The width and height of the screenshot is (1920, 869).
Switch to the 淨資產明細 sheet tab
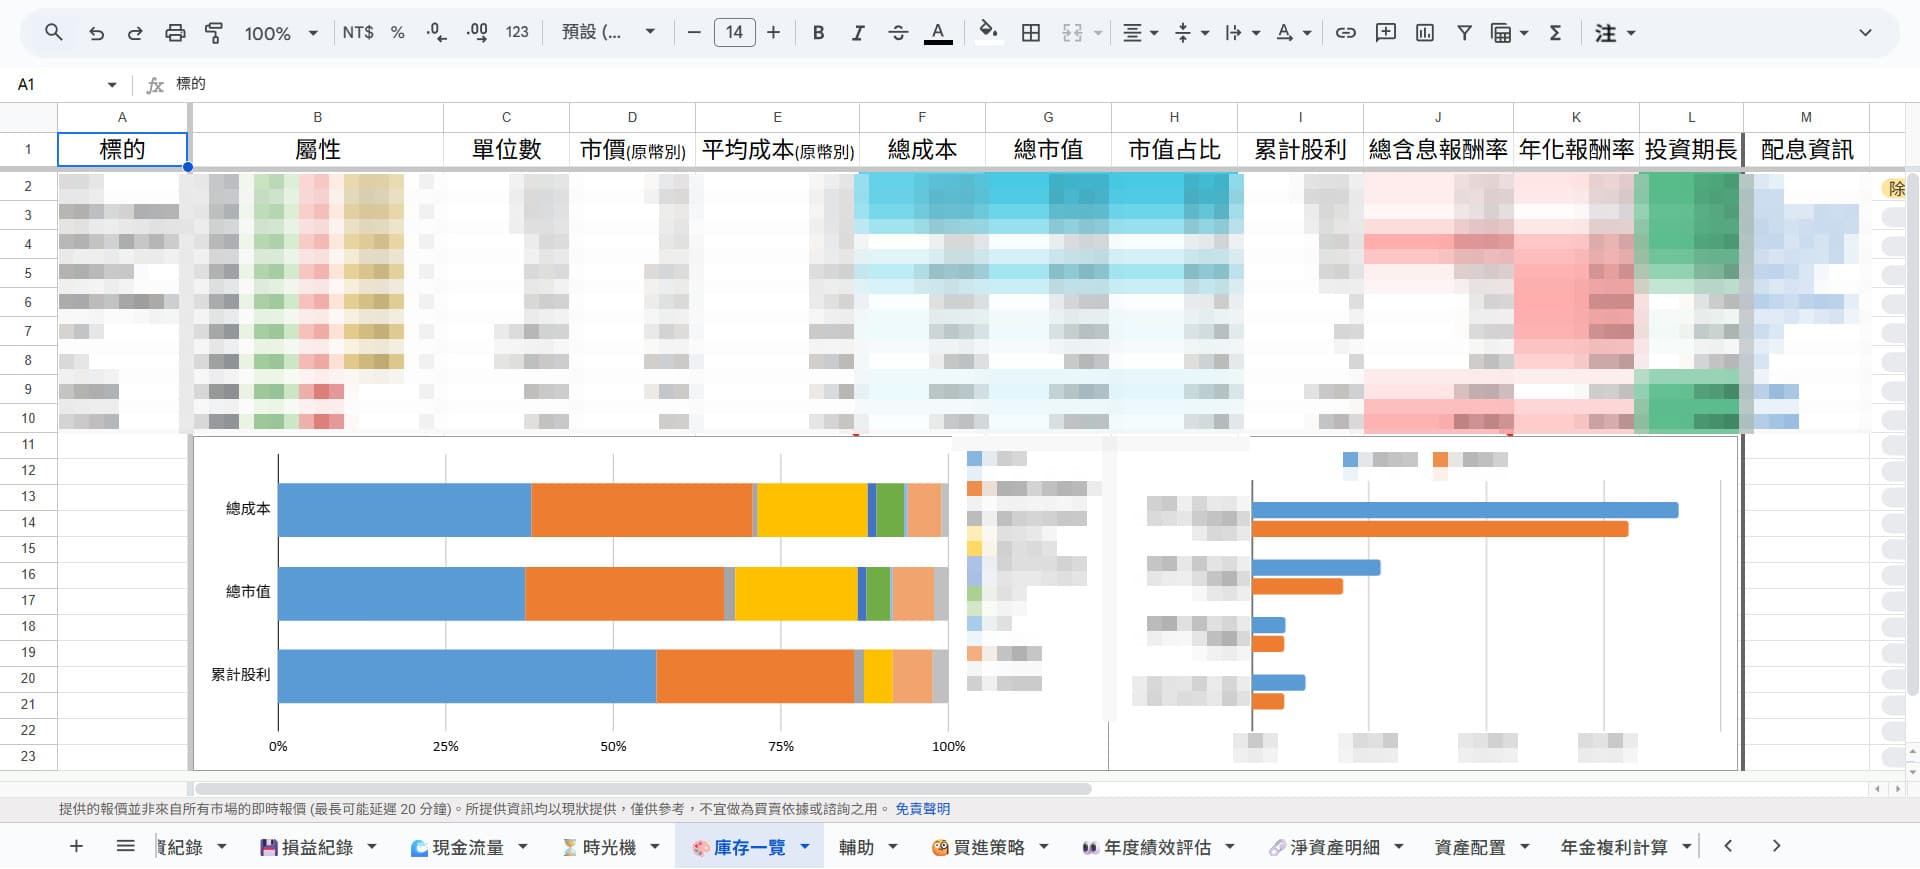pos(1334,847)
